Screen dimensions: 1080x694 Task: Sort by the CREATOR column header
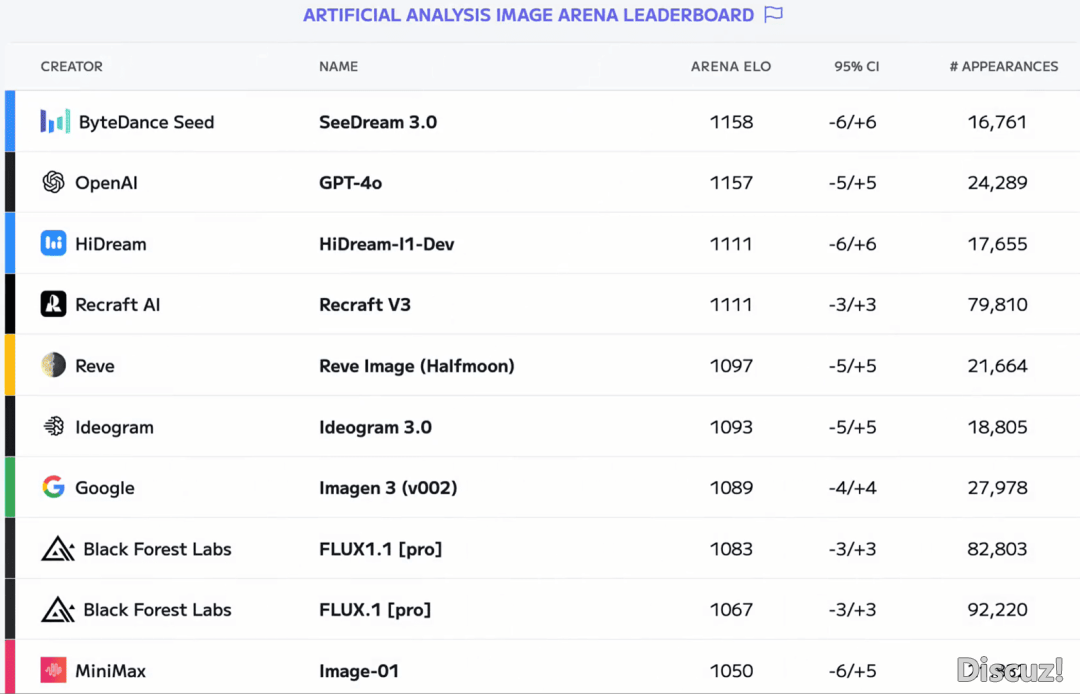72,67
